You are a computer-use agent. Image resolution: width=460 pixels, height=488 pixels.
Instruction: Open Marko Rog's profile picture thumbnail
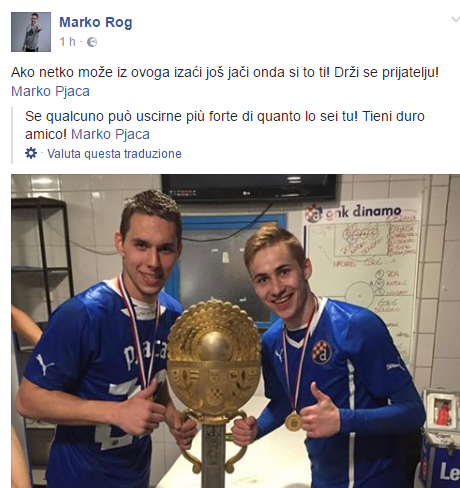coord(31,32)
